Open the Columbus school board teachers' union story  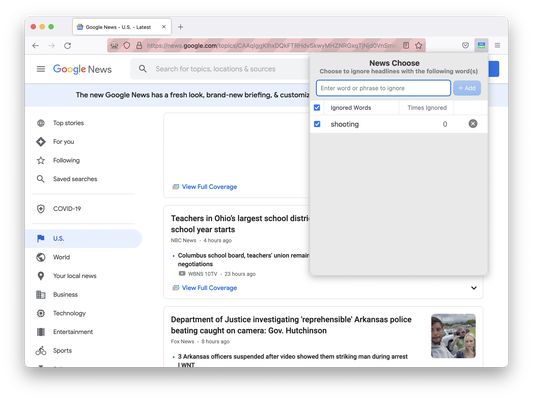(x=243, y=260)
